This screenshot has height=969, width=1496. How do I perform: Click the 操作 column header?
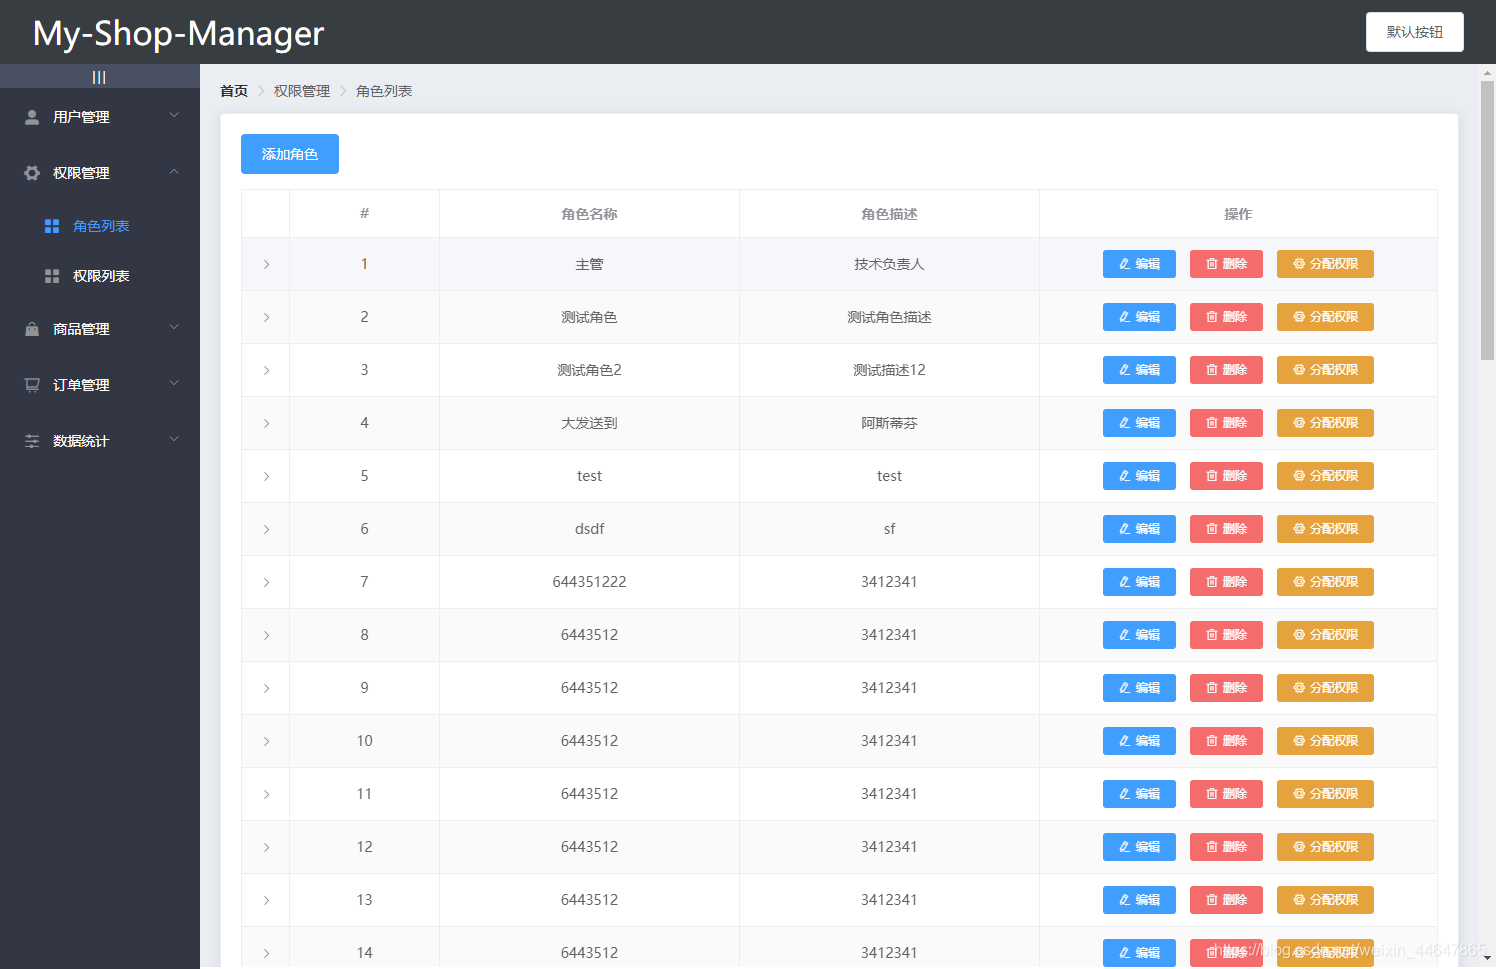click(x=1238, y=214)
